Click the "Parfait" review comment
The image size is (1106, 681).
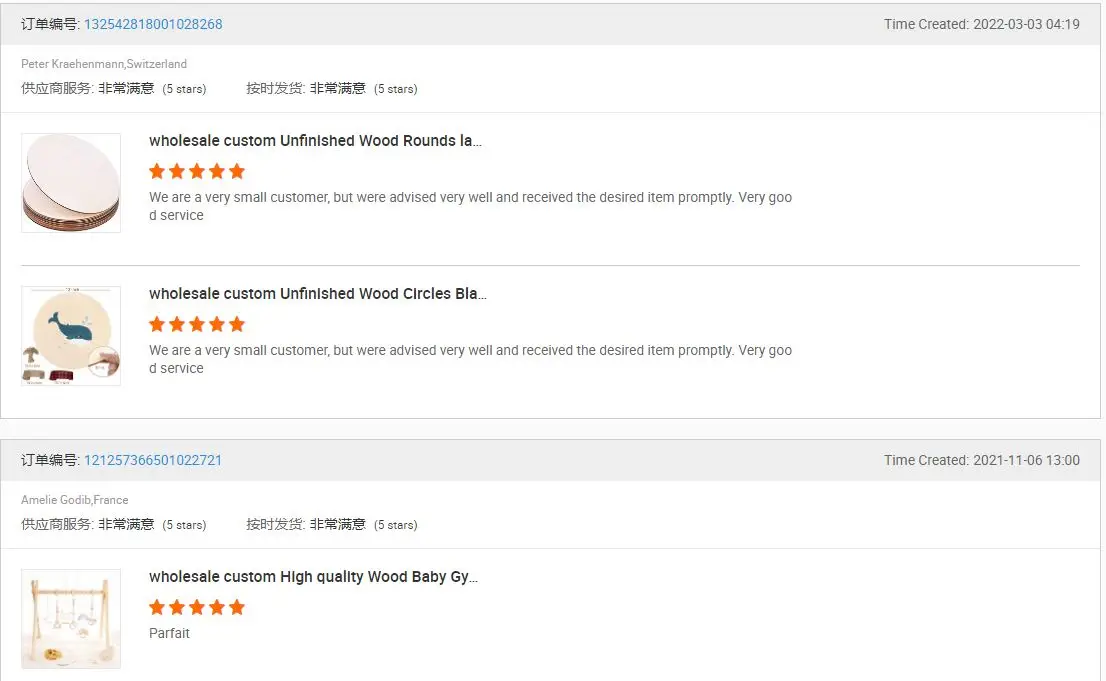[x=169, y=633]
